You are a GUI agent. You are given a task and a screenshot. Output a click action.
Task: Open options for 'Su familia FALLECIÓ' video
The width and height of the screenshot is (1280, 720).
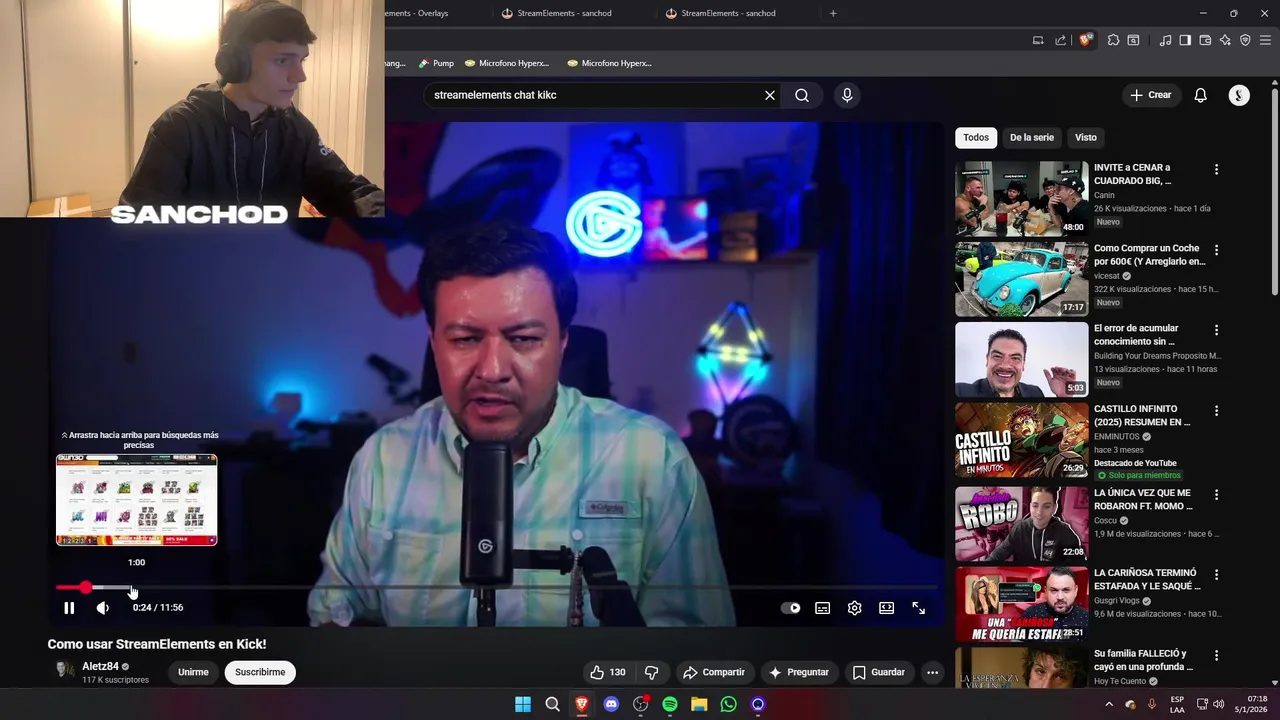1216,655
